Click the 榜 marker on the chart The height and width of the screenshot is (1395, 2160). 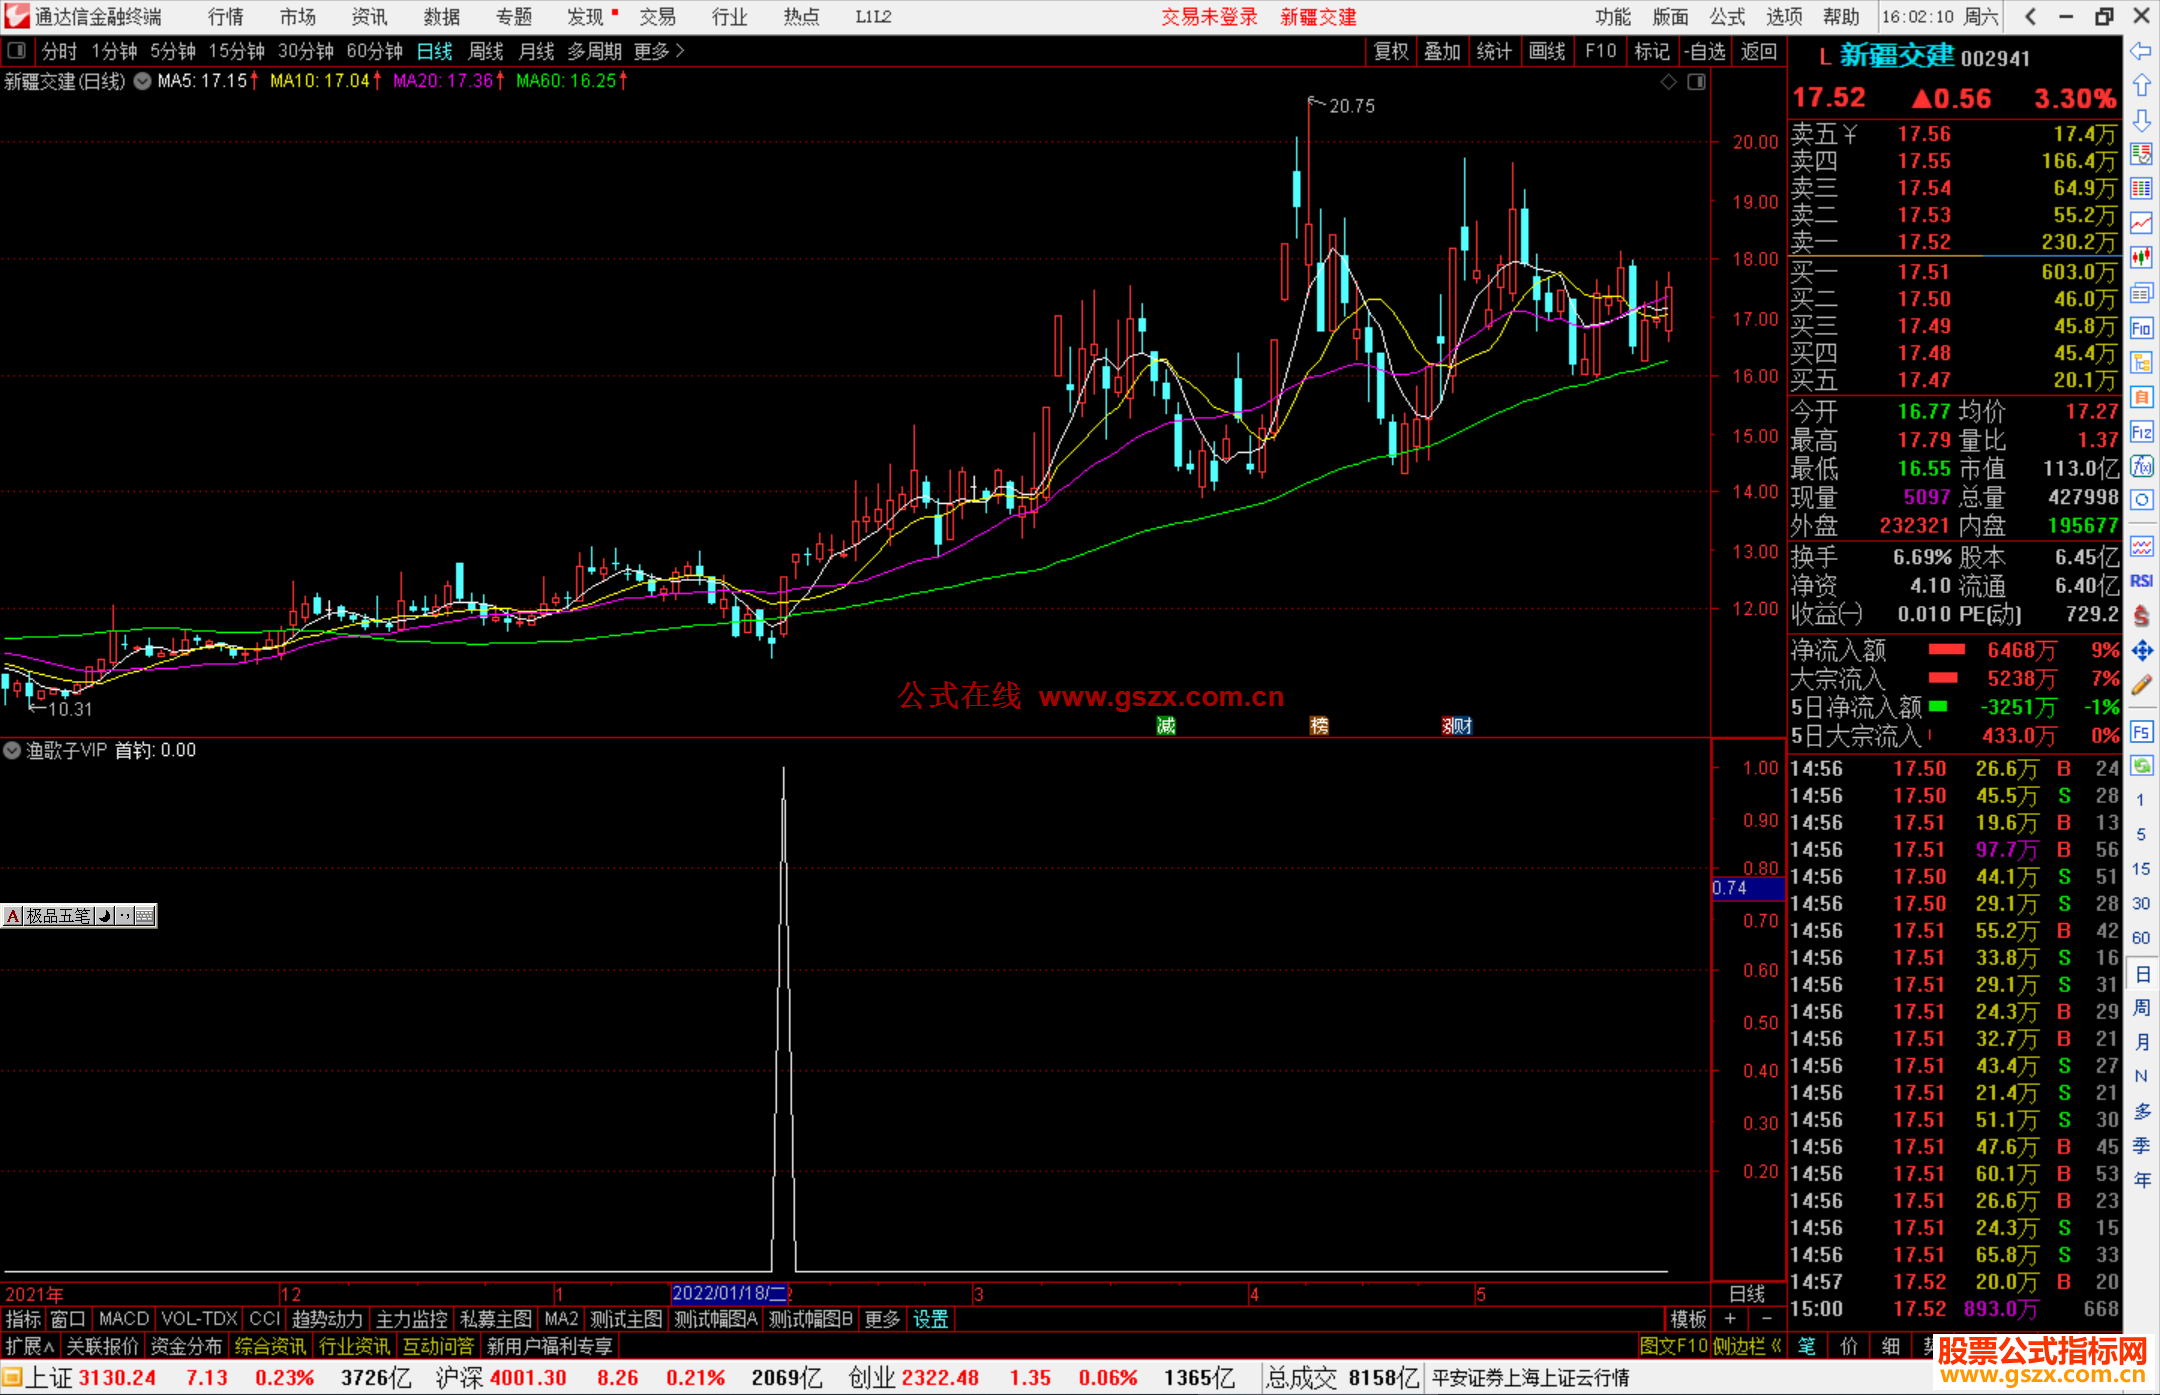1319,726
